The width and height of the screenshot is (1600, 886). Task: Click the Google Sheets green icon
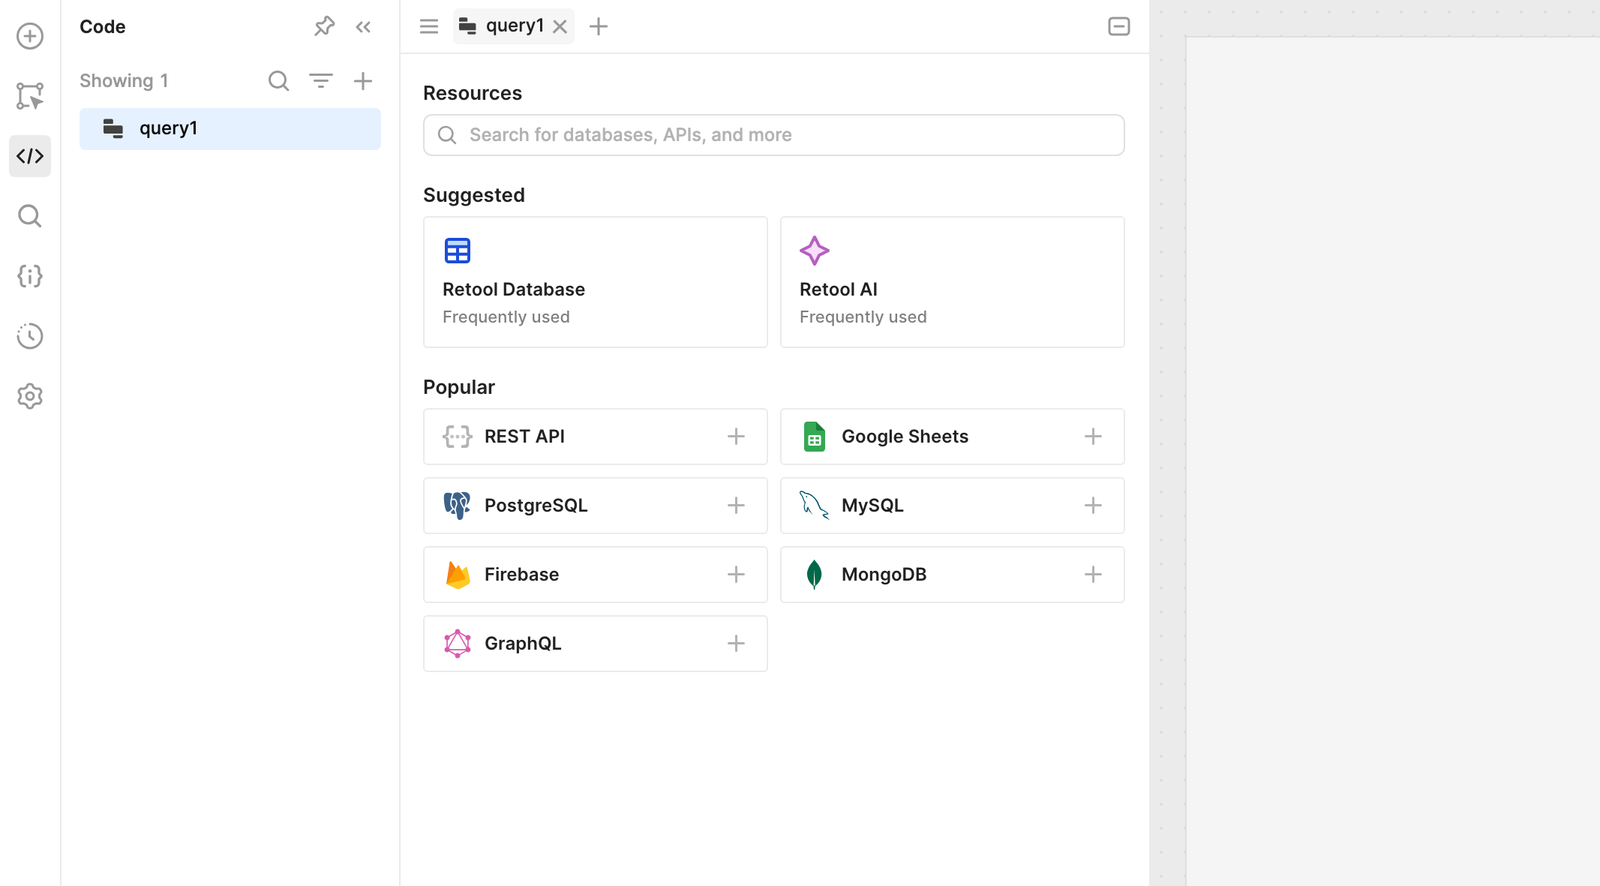(x=814, y=437)
